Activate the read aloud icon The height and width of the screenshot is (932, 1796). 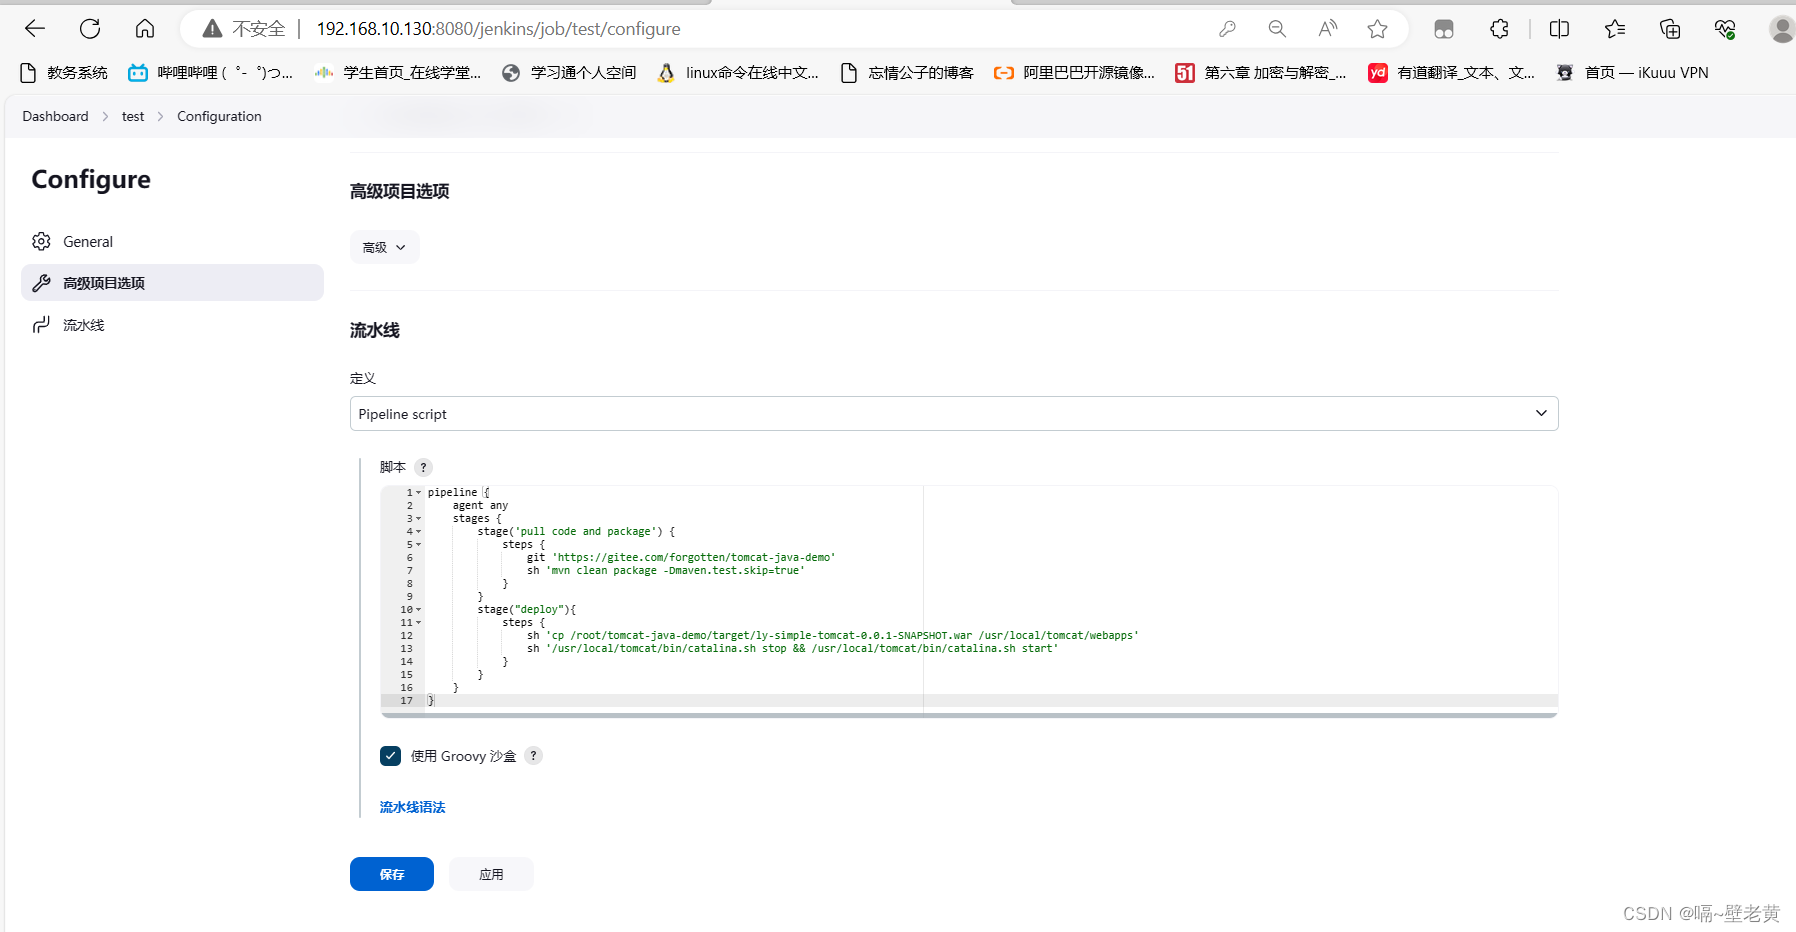1327,29
